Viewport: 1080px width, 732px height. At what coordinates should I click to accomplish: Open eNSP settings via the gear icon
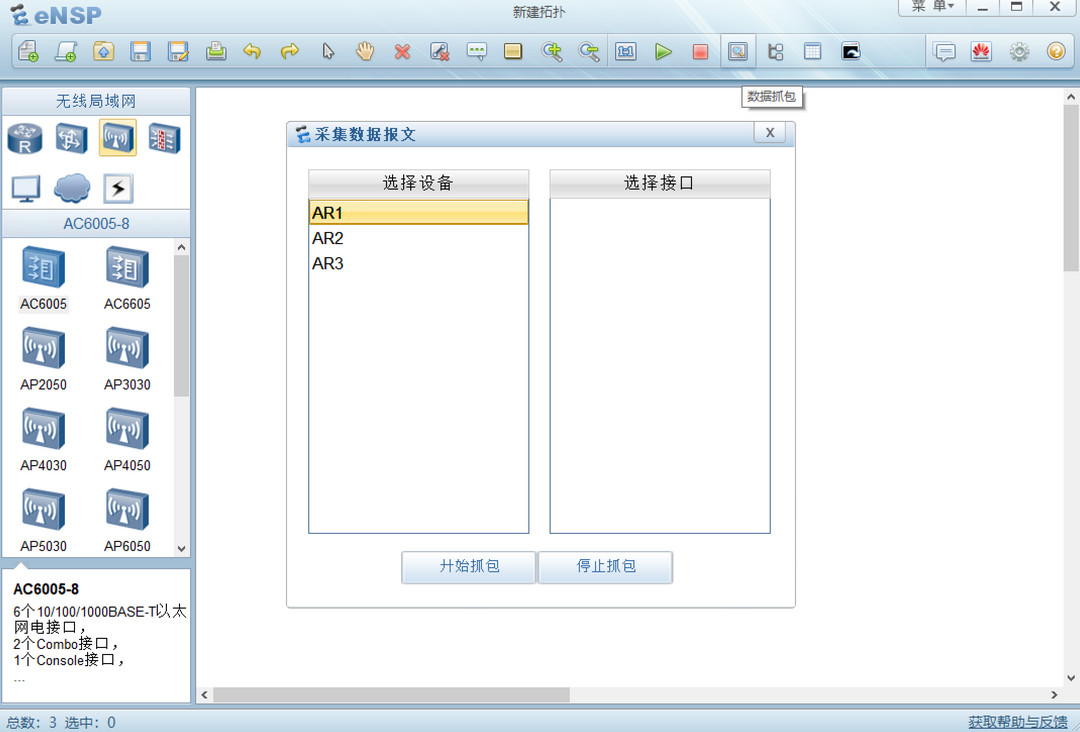1018,51
